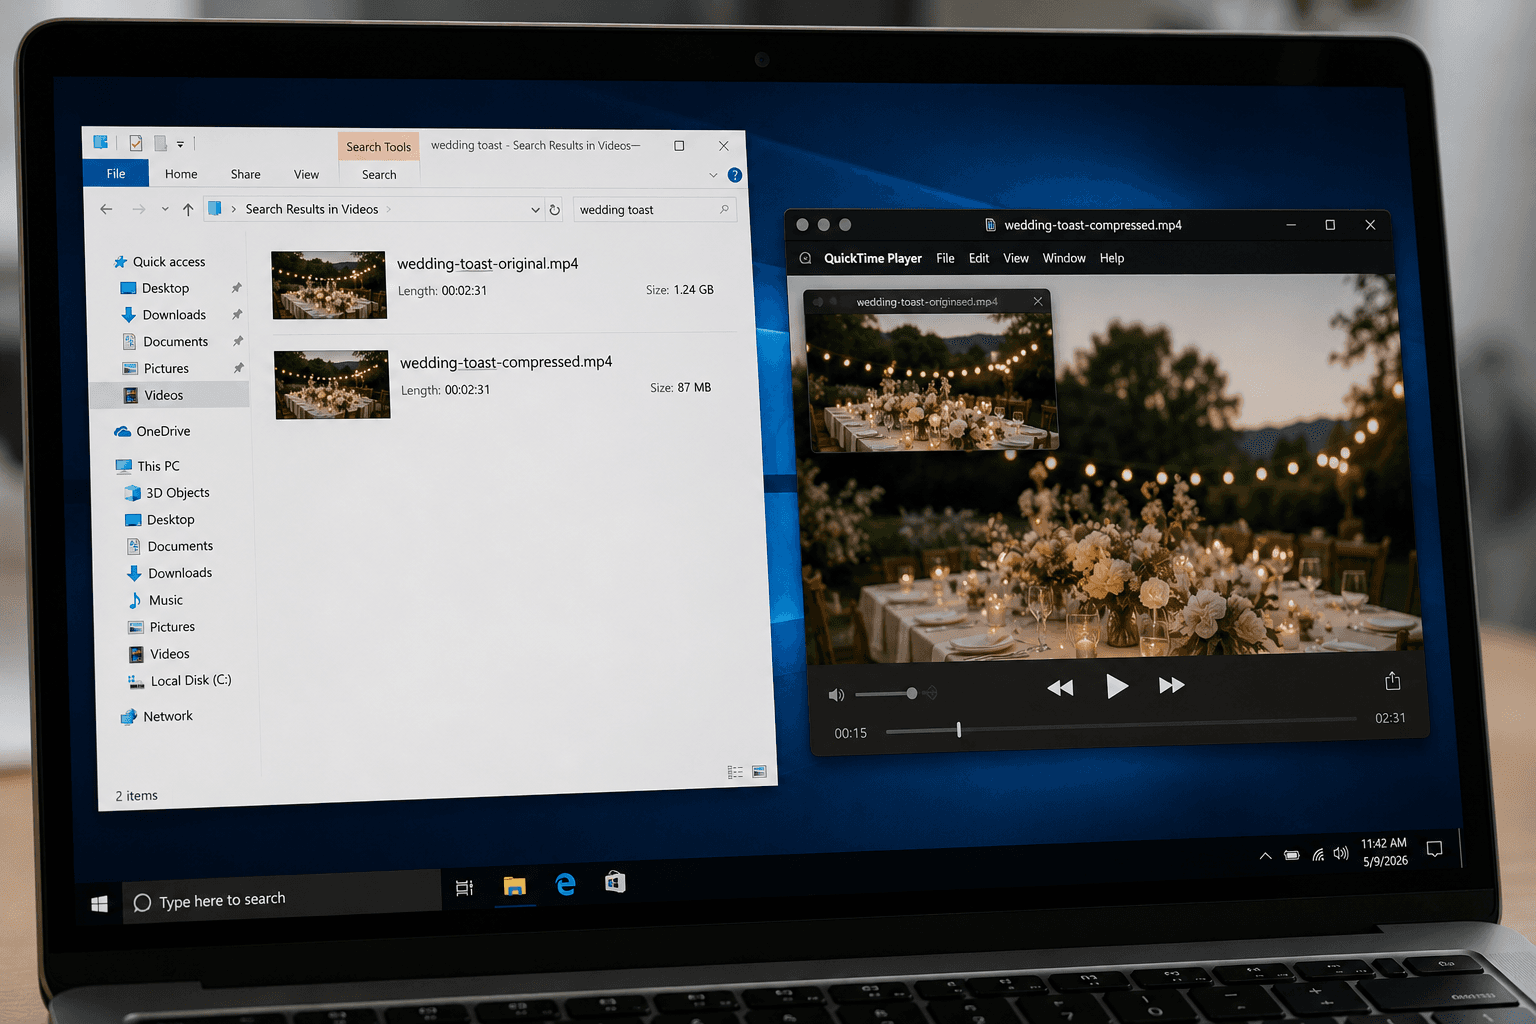Switch to details view layout icon
Screen dimensions: 1536x1024
[x=735, y=772]
